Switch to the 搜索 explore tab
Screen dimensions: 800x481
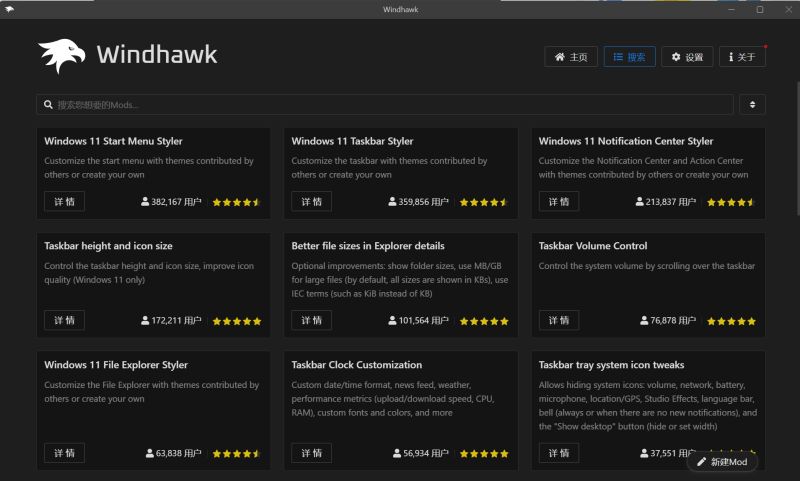629,57
